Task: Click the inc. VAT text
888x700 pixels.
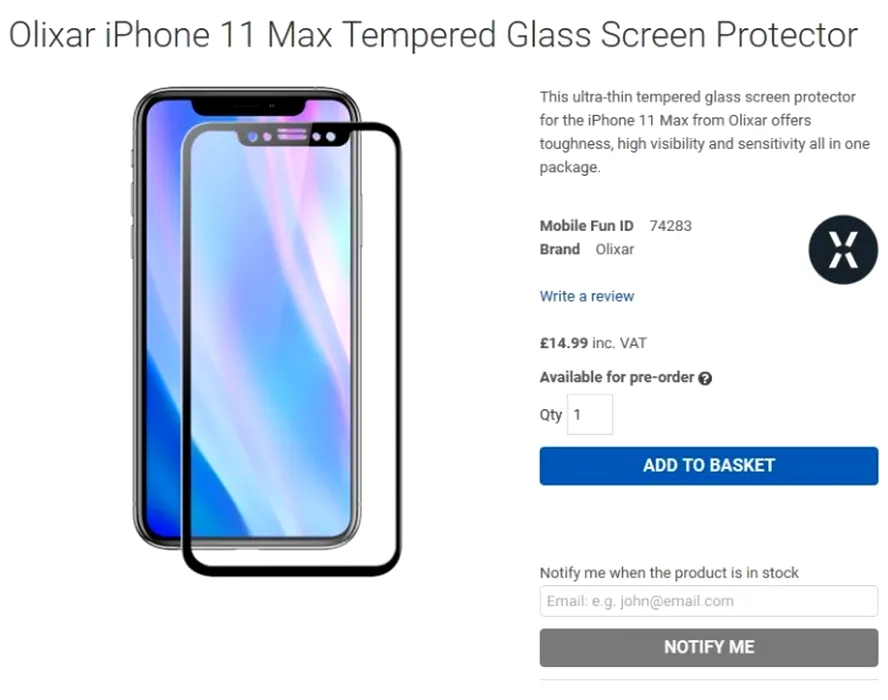Action: coord(619,343)
